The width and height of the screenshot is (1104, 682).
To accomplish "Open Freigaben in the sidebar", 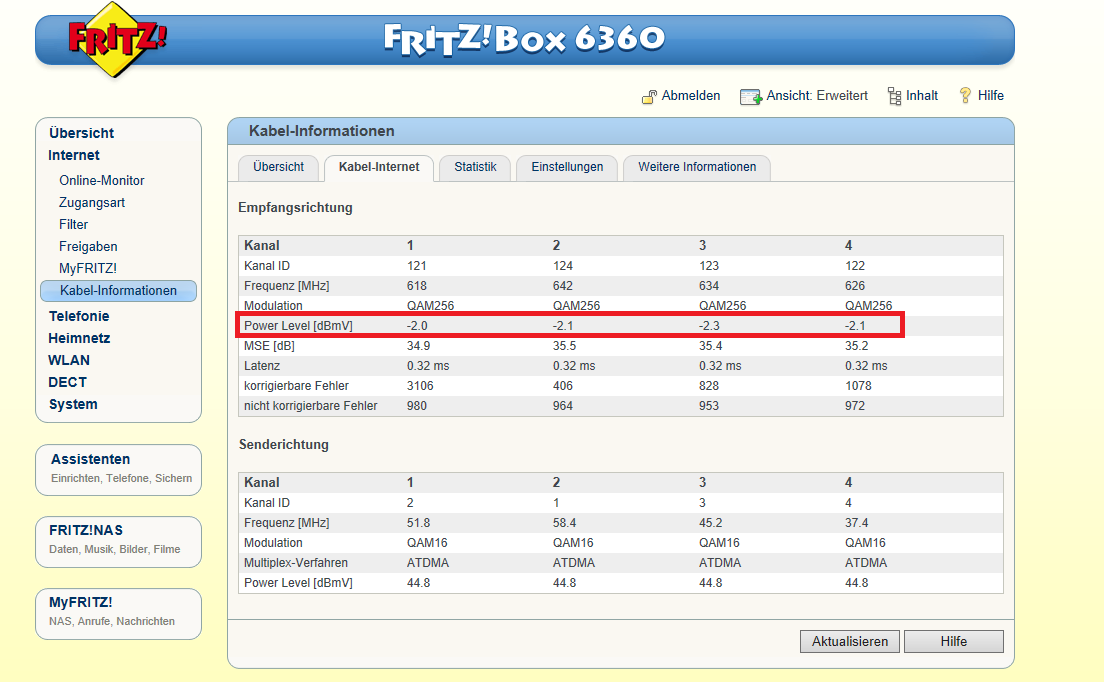I will [x=88, y=246].
